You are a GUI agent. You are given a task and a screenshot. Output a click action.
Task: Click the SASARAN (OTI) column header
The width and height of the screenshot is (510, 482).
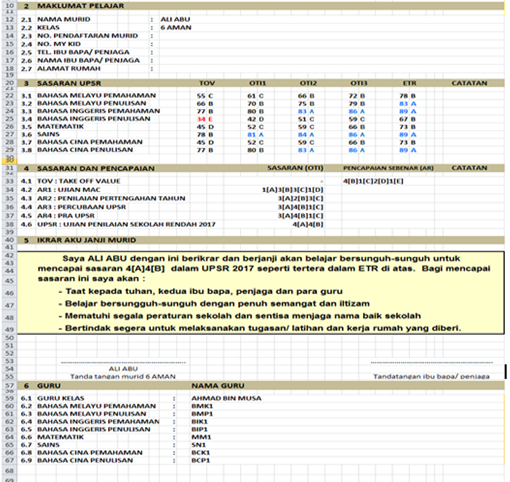(295, 168)
